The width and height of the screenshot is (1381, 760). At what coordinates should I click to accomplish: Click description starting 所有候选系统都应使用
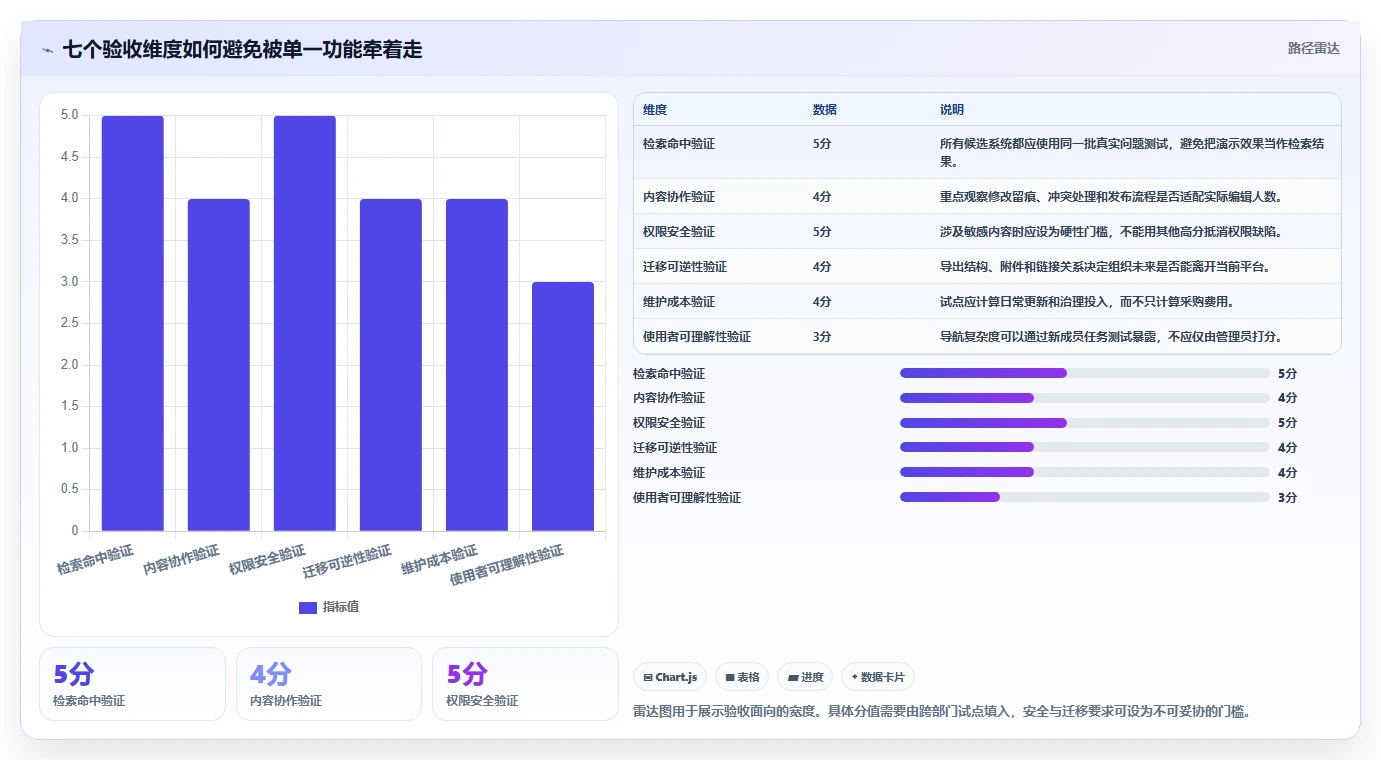tap(1133, 152)
